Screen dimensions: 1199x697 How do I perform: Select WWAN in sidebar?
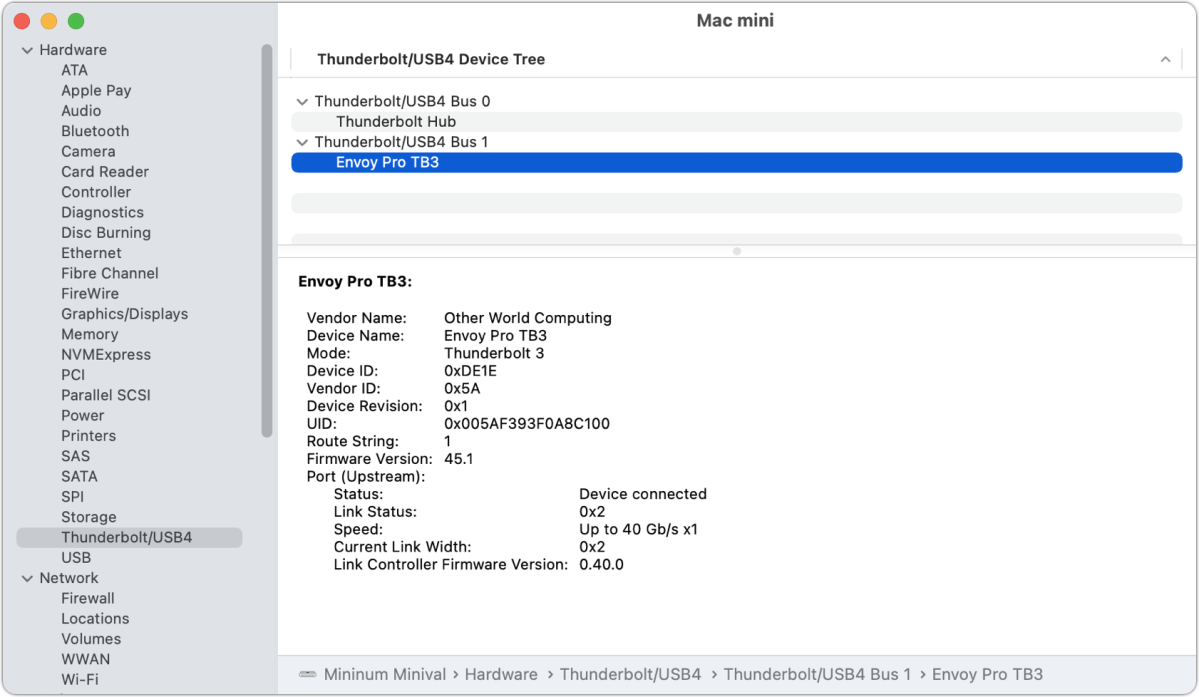(x=85, y=659)
